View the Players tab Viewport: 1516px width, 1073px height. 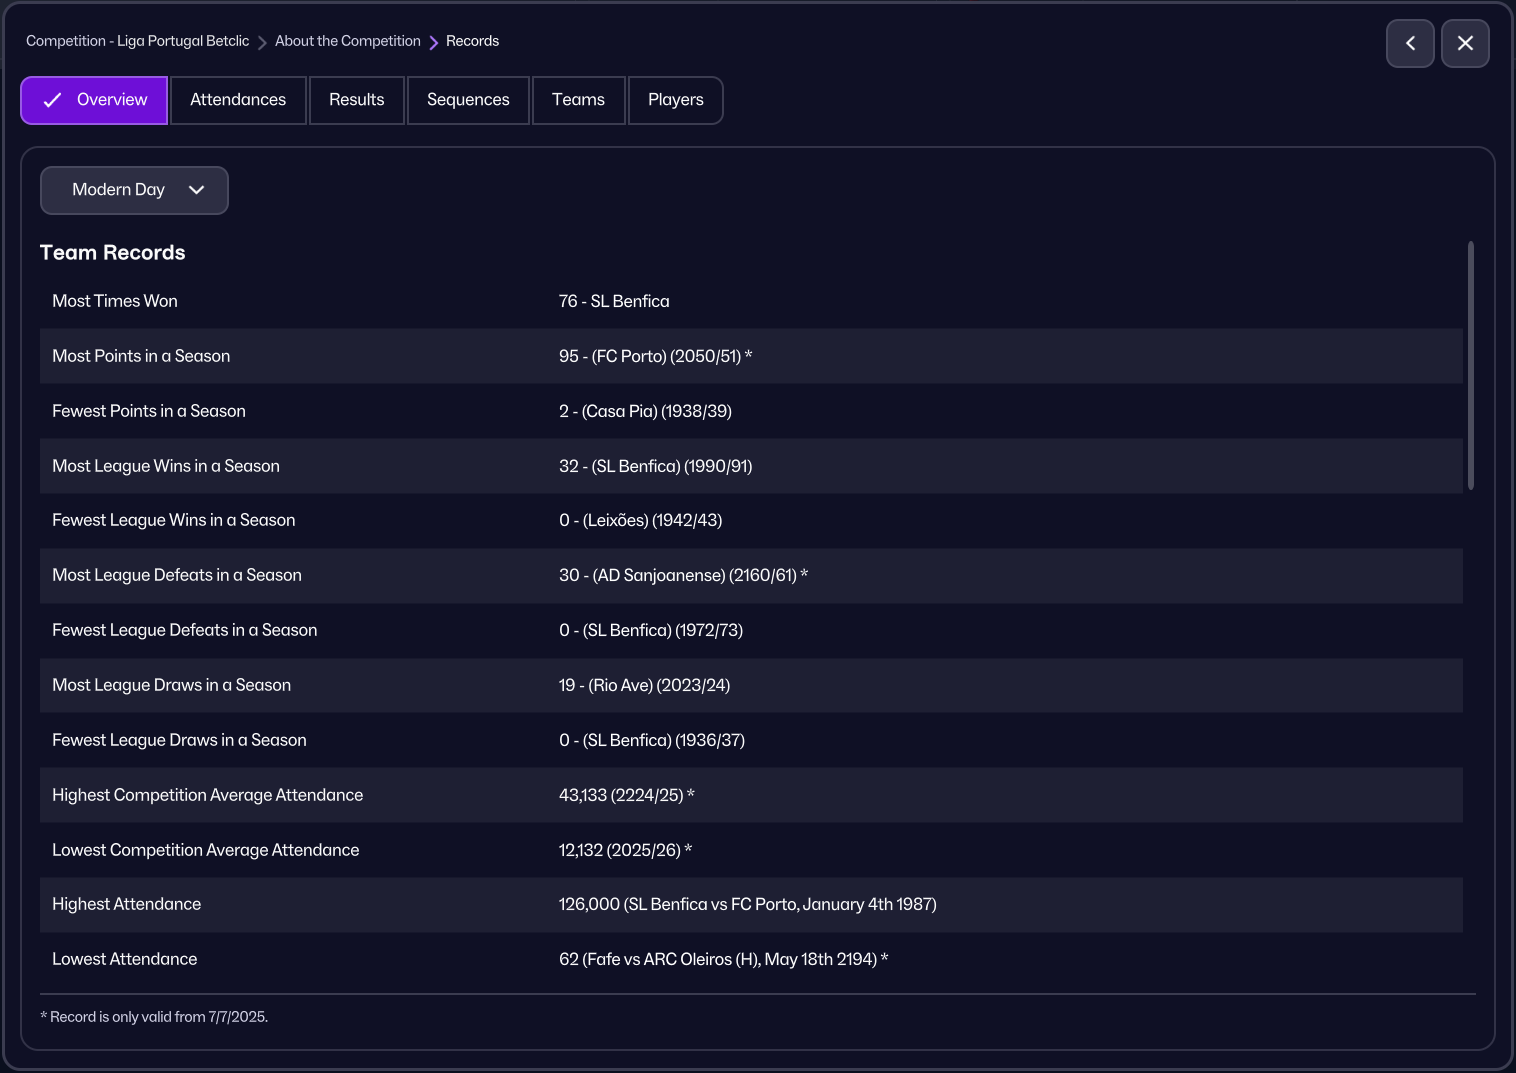(x=676, y=100)
